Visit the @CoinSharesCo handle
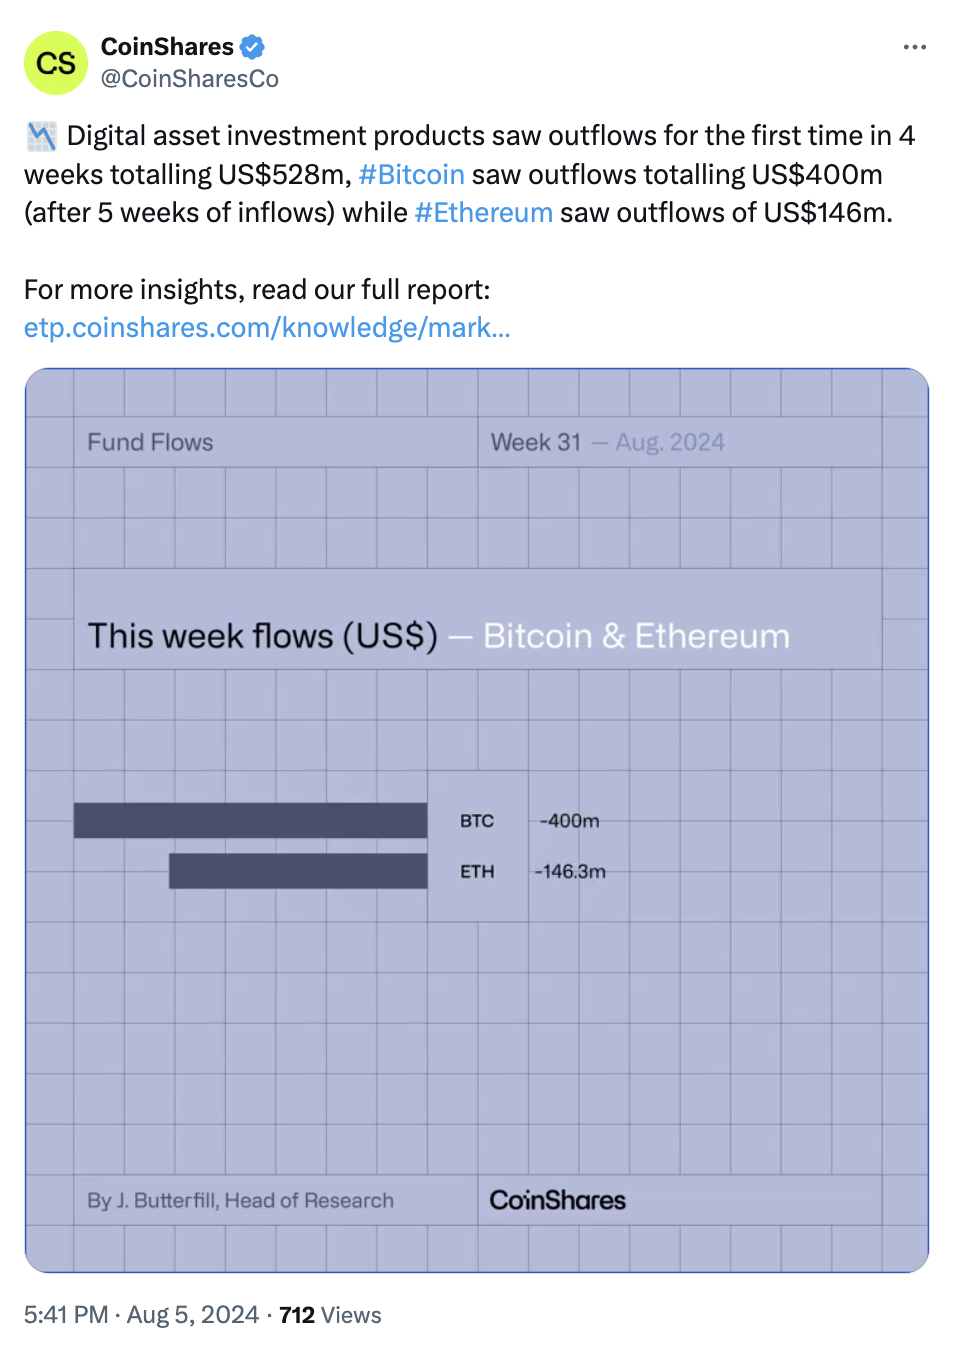 point(190,79)
